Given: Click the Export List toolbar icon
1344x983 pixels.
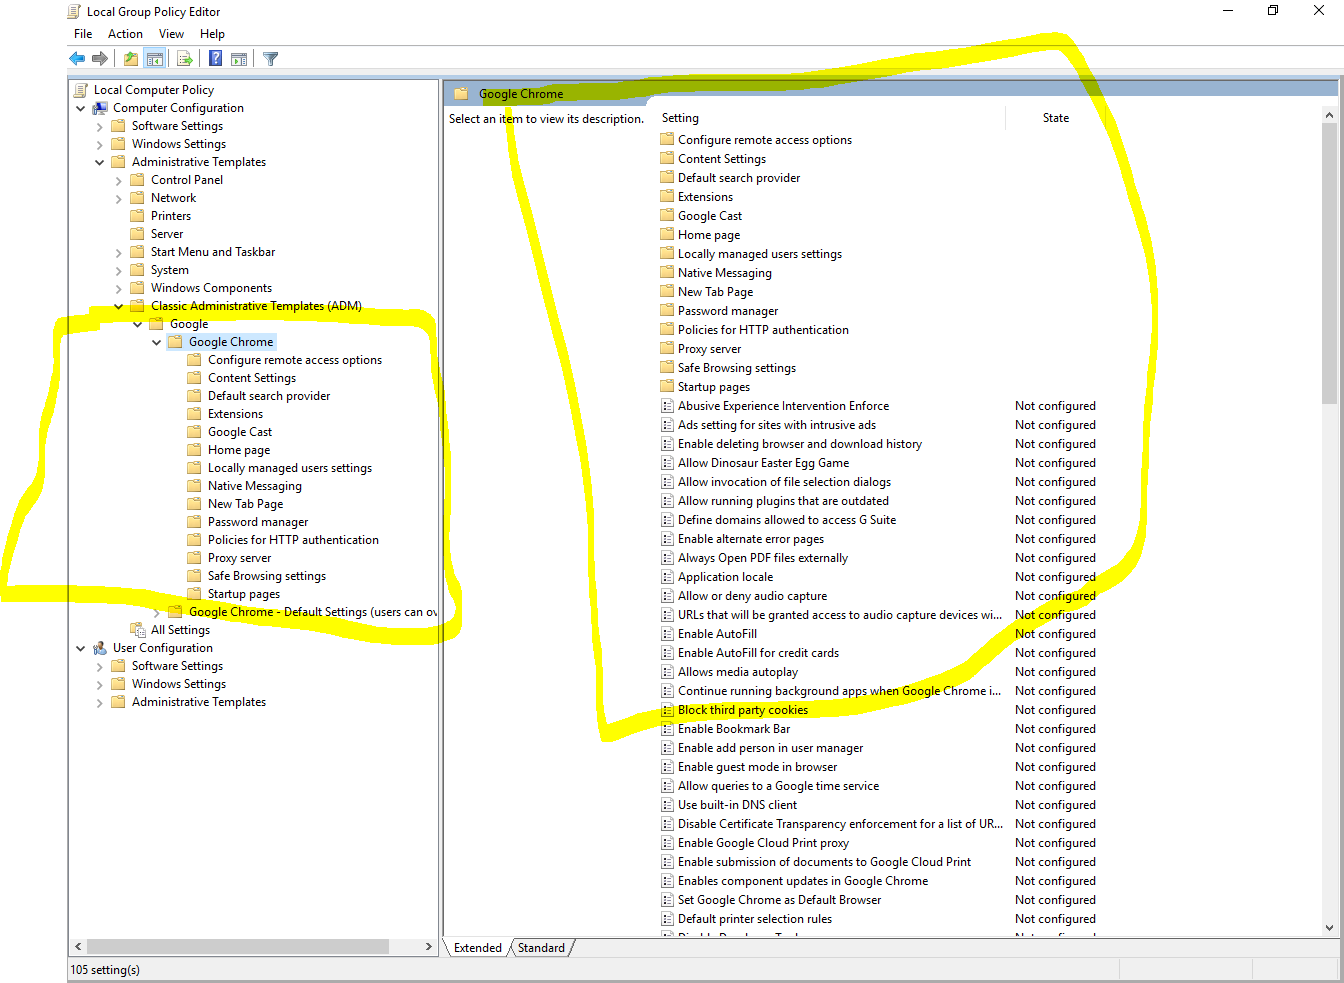Looking at the screenshot, I should 185,59.
